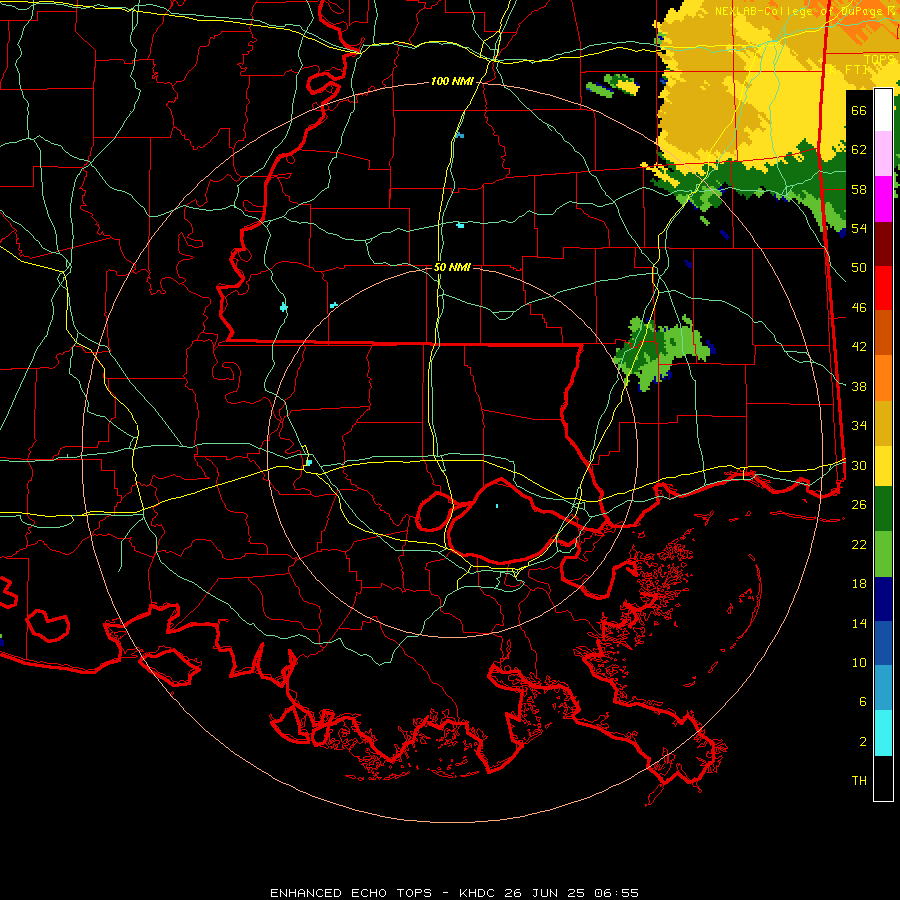Click the legend value 10
Viewport: 900px width, 900px height.
pyautogui.click(x=859, y=662)
